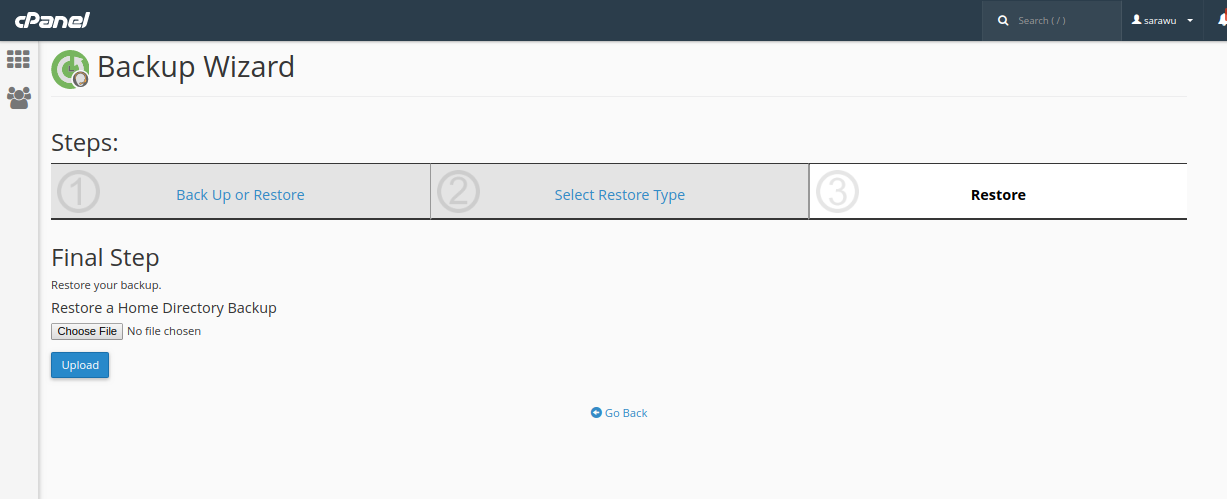Click the step 3 number circle
Viewport: 1227px width, 499px height.
coord(837,192)
